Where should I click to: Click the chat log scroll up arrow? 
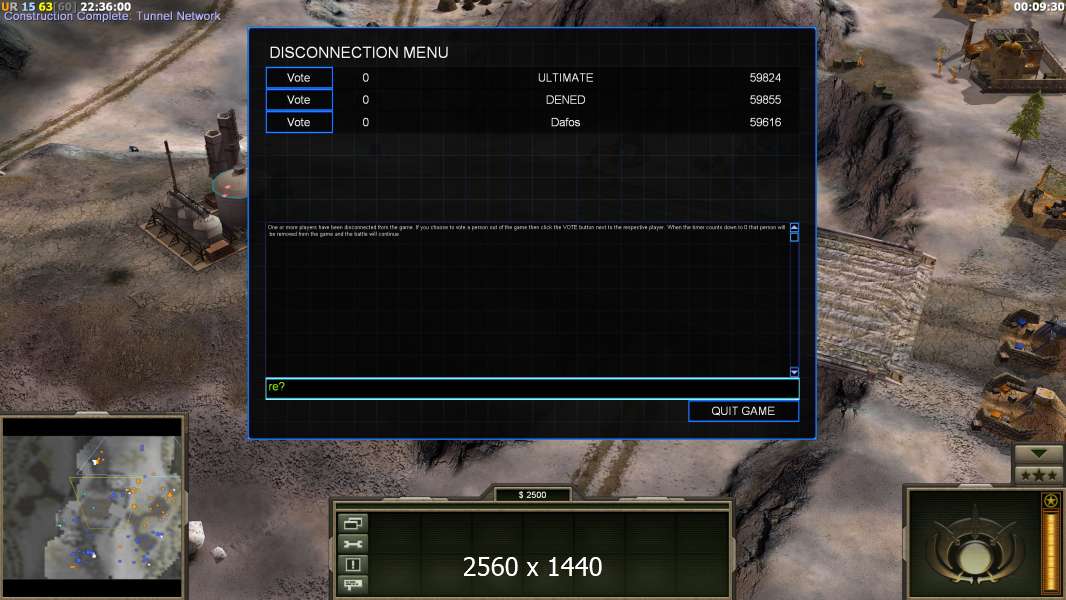pyautogui.click(x=794, y=227)
